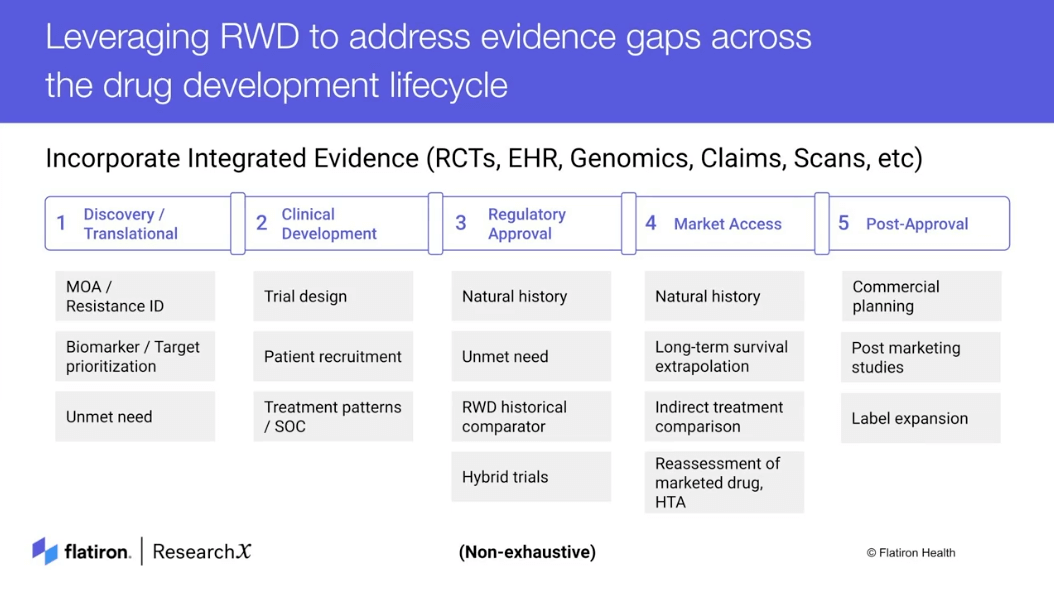Click the flatiron wordmark text
Screen dimensions: 1054x589
[x=97, y=552]
